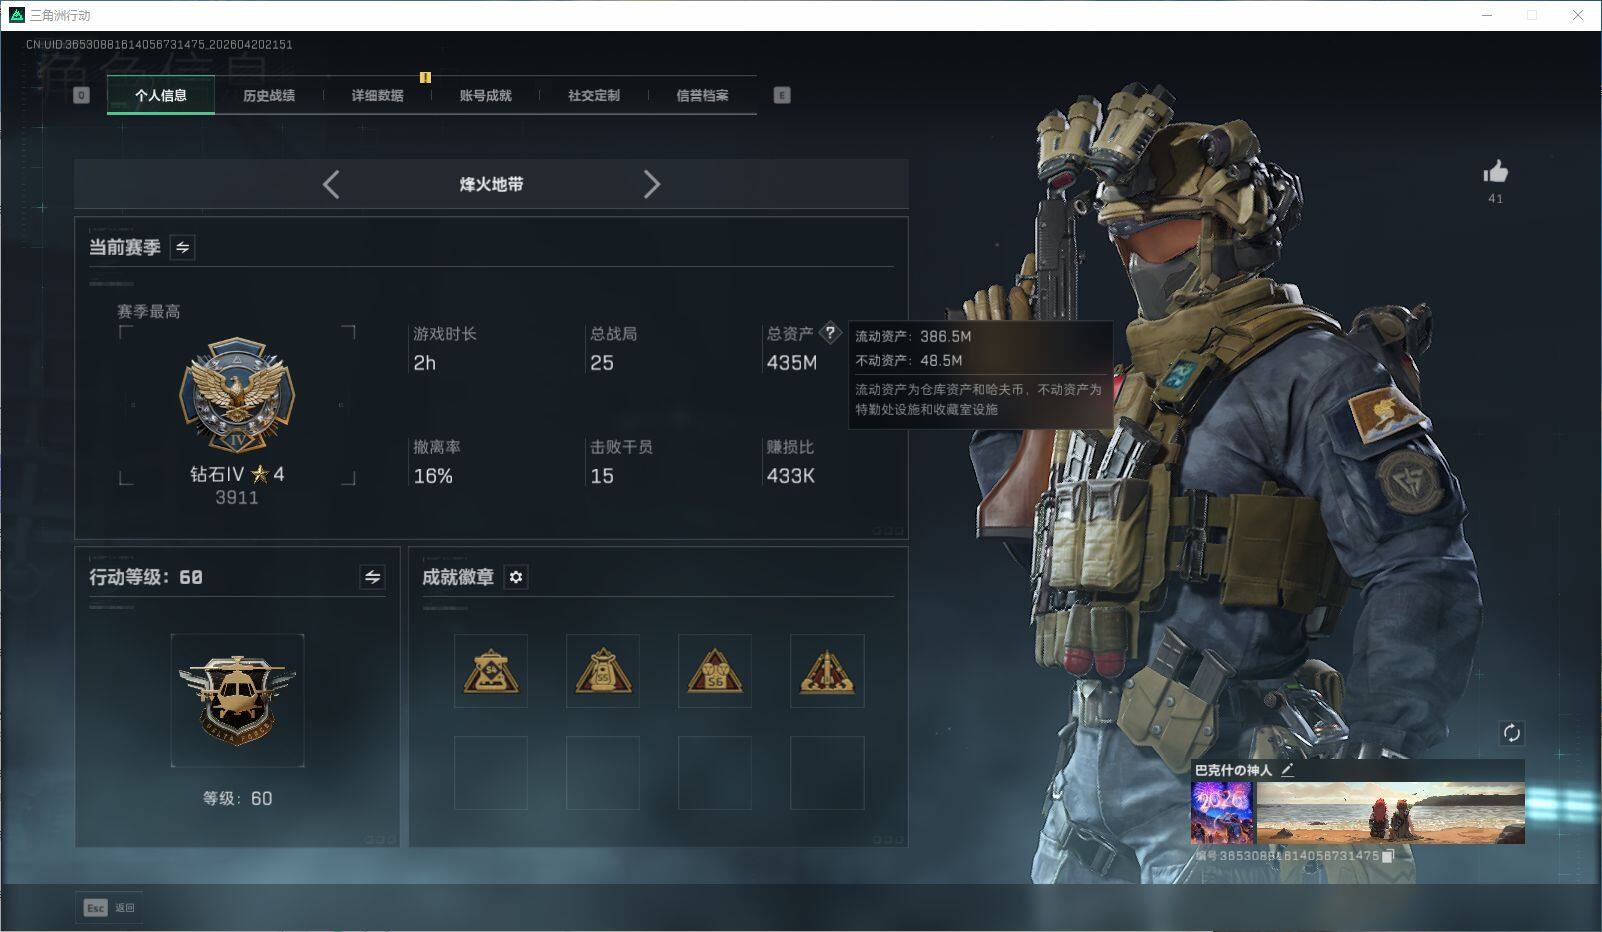
Task: Copy the player ID number icon
Action: 1388,856
